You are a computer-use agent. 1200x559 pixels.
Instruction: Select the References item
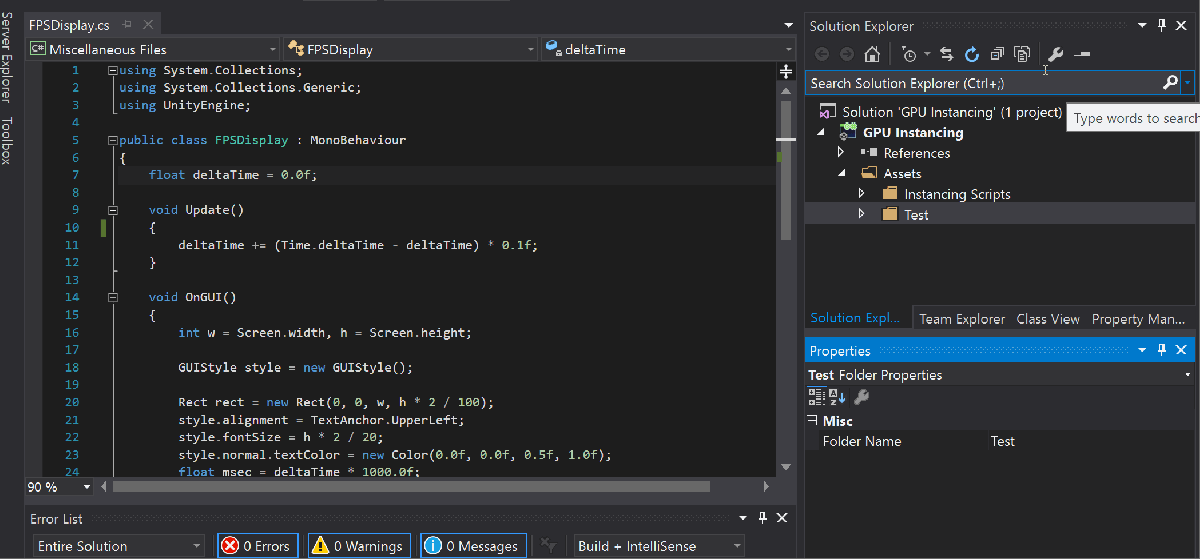[x=917, y=153]
